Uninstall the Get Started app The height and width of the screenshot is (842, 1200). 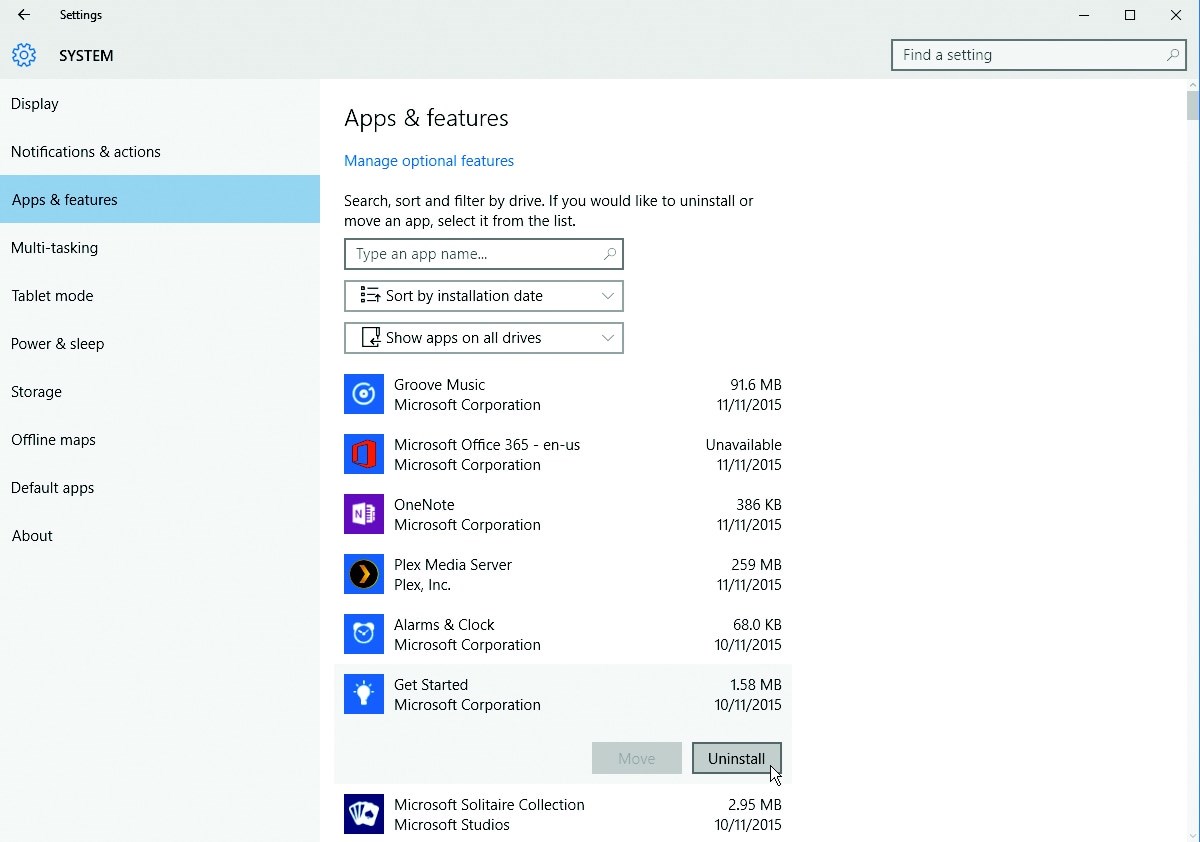[736, 758]
